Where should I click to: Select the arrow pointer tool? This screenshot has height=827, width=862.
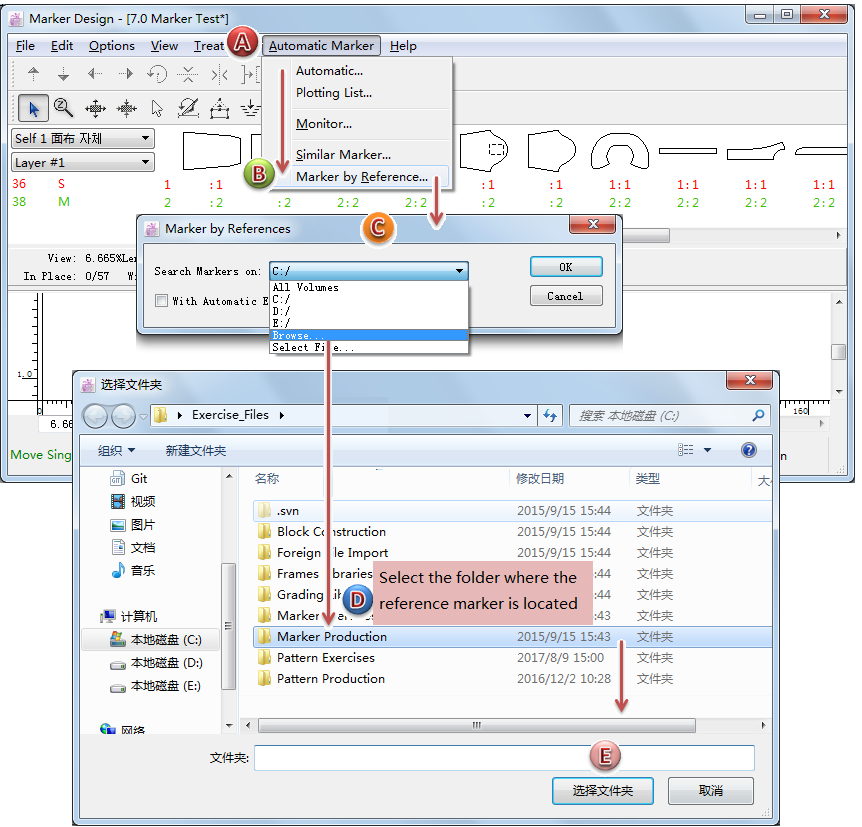33,108
